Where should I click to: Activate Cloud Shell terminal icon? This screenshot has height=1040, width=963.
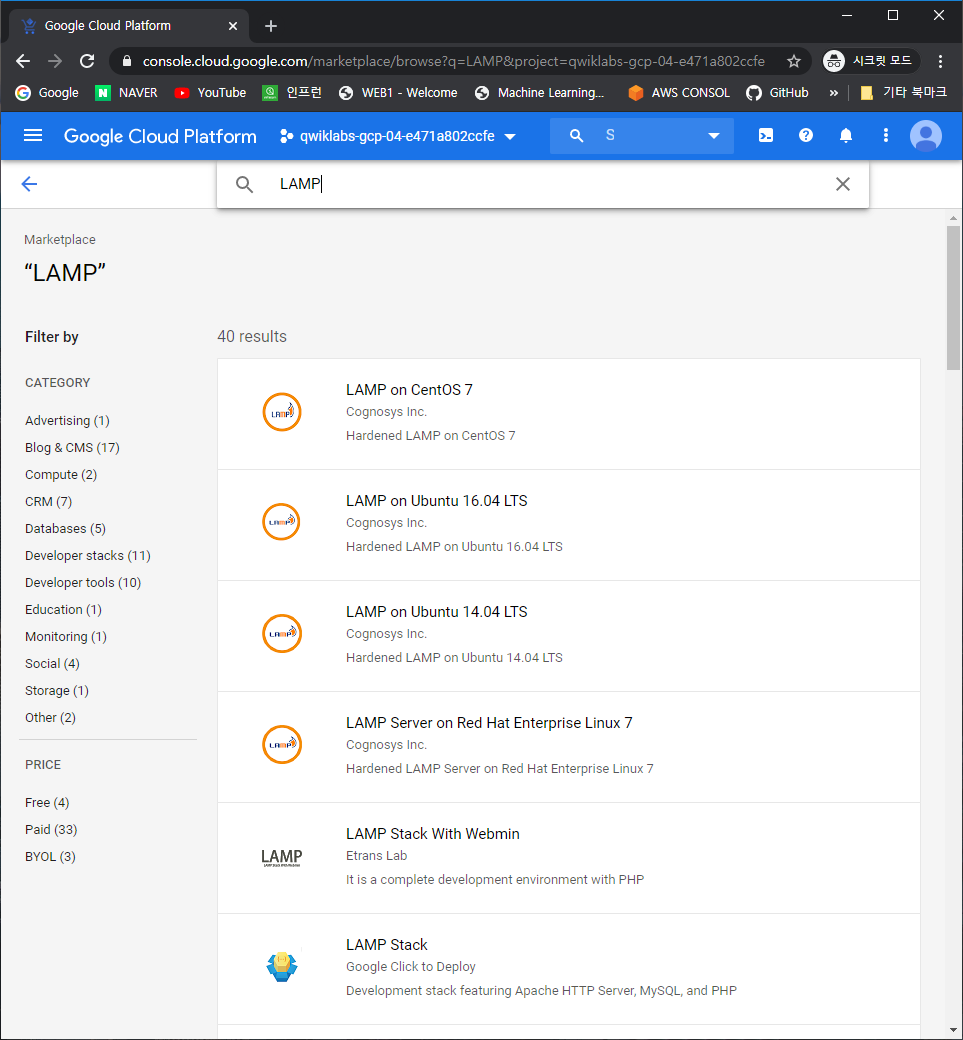point(765,136)
